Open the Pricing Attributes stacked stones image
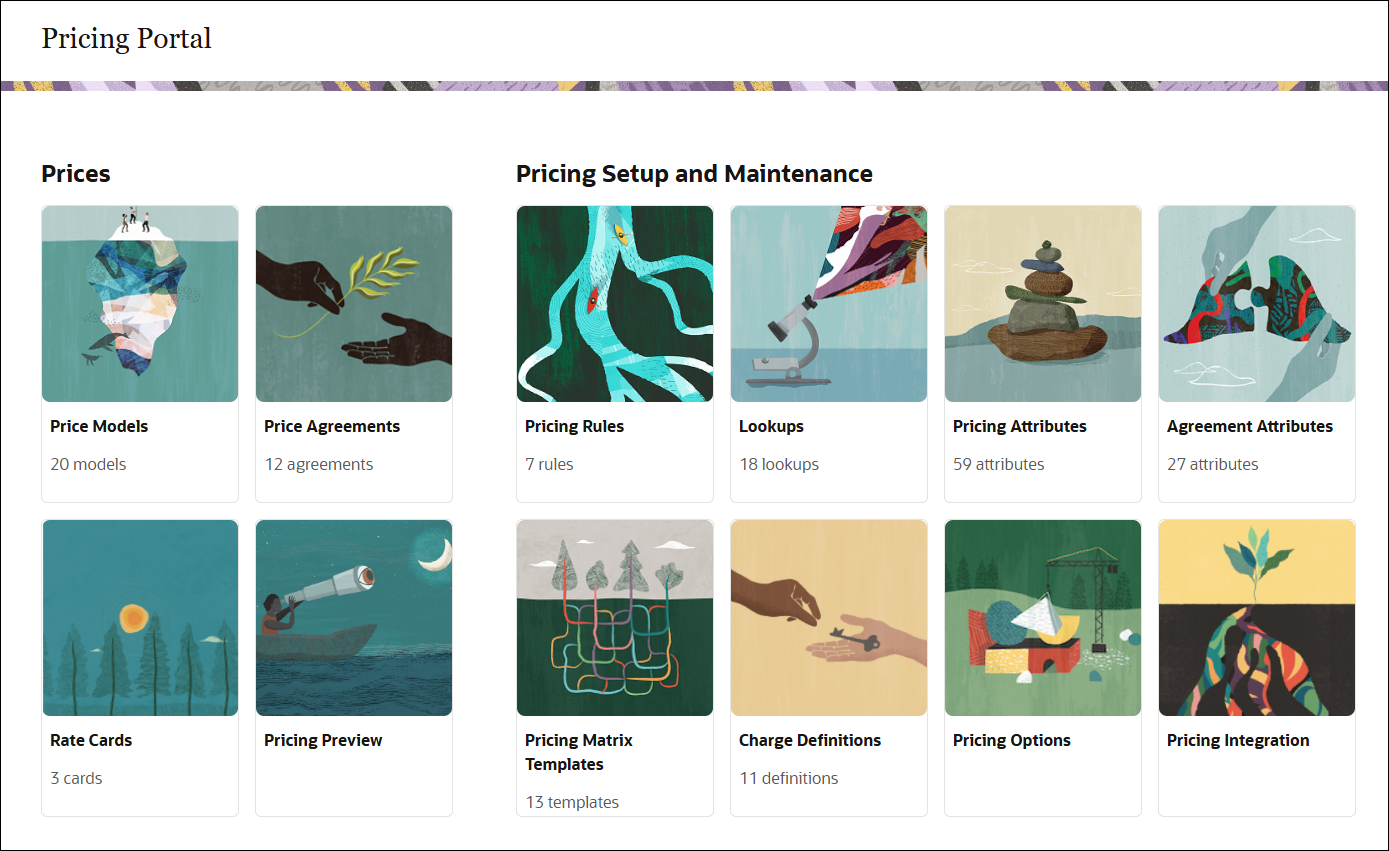Screen dimensions: 1389x851 (x=1042, y=303)
